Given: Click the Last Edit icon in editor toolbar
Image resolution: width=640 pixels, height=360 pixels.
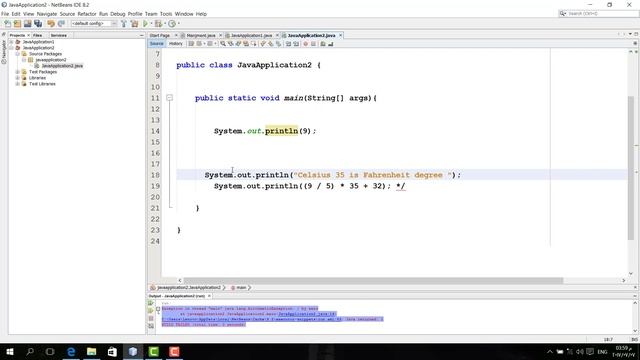Looking at the screenshot, I should [x=191, y=44].
